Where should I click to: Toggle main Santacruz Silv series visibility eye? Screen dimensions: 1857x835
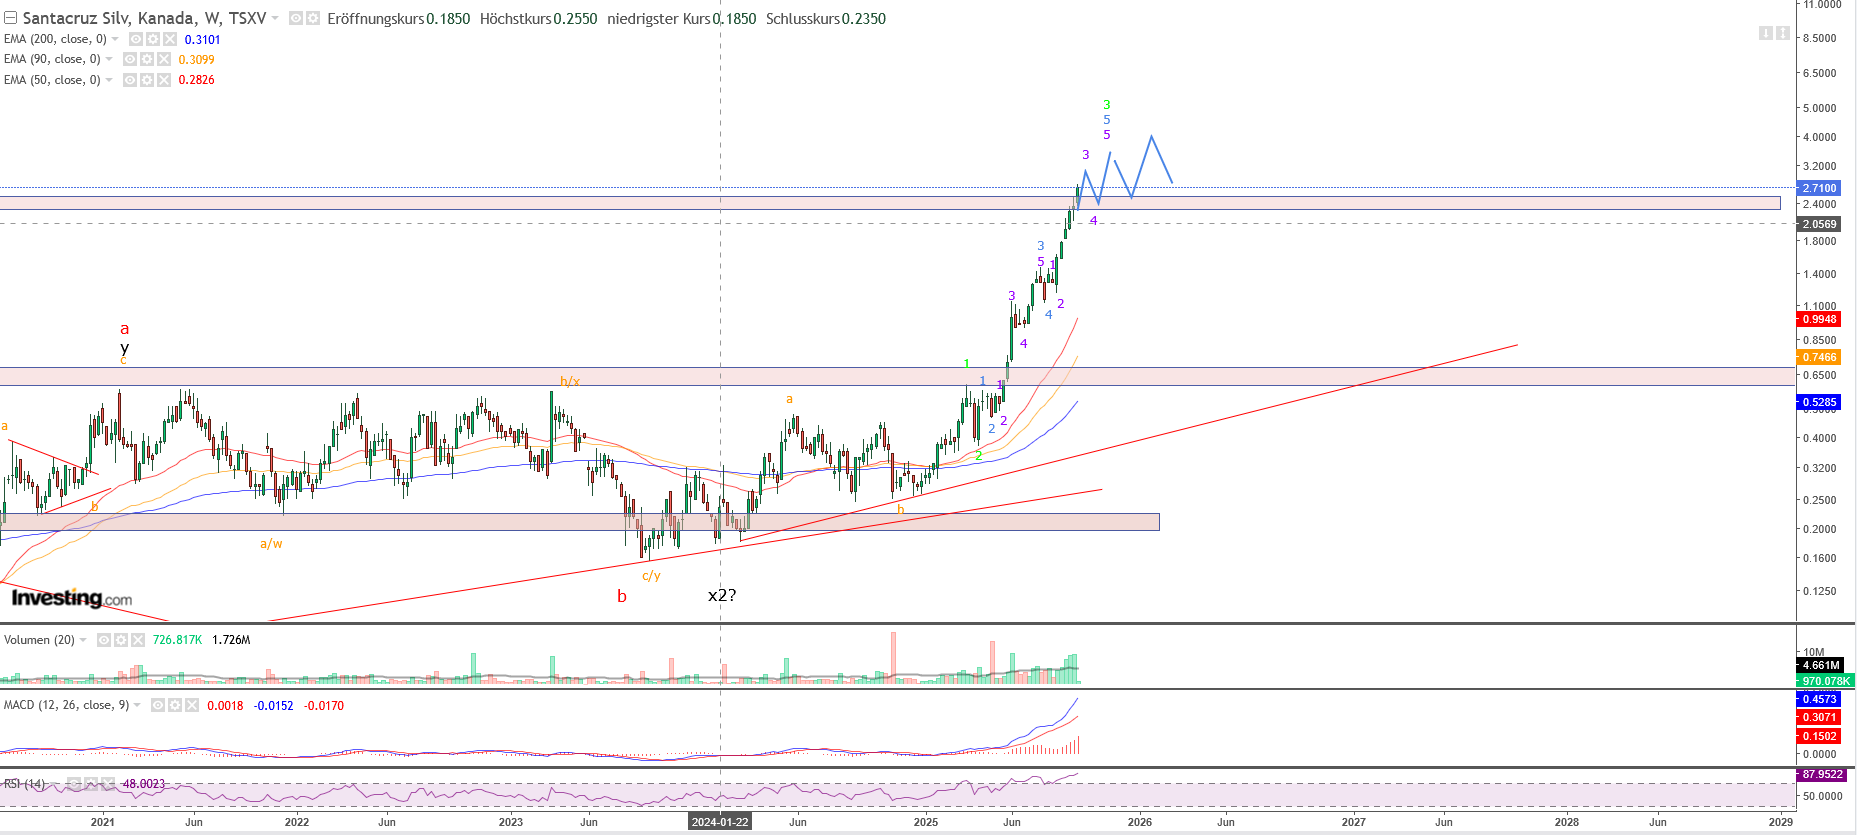pos(296,19)
